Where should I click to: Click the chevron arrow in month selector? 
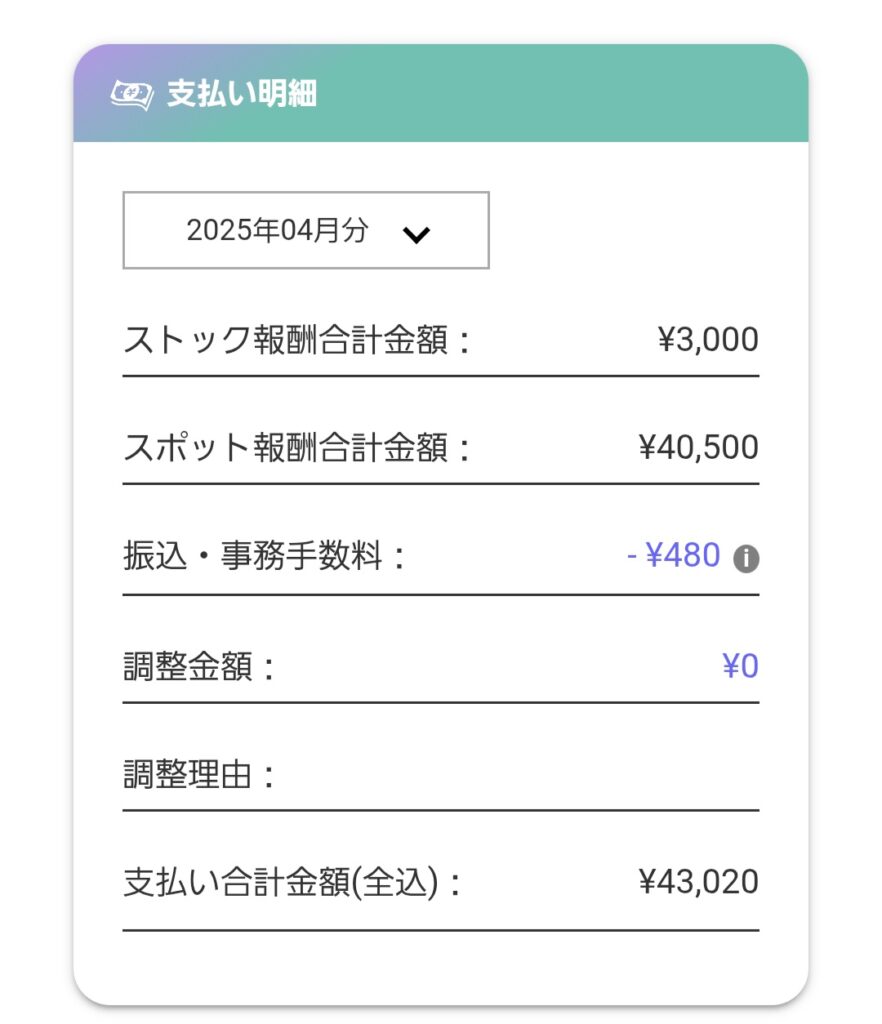417,234
